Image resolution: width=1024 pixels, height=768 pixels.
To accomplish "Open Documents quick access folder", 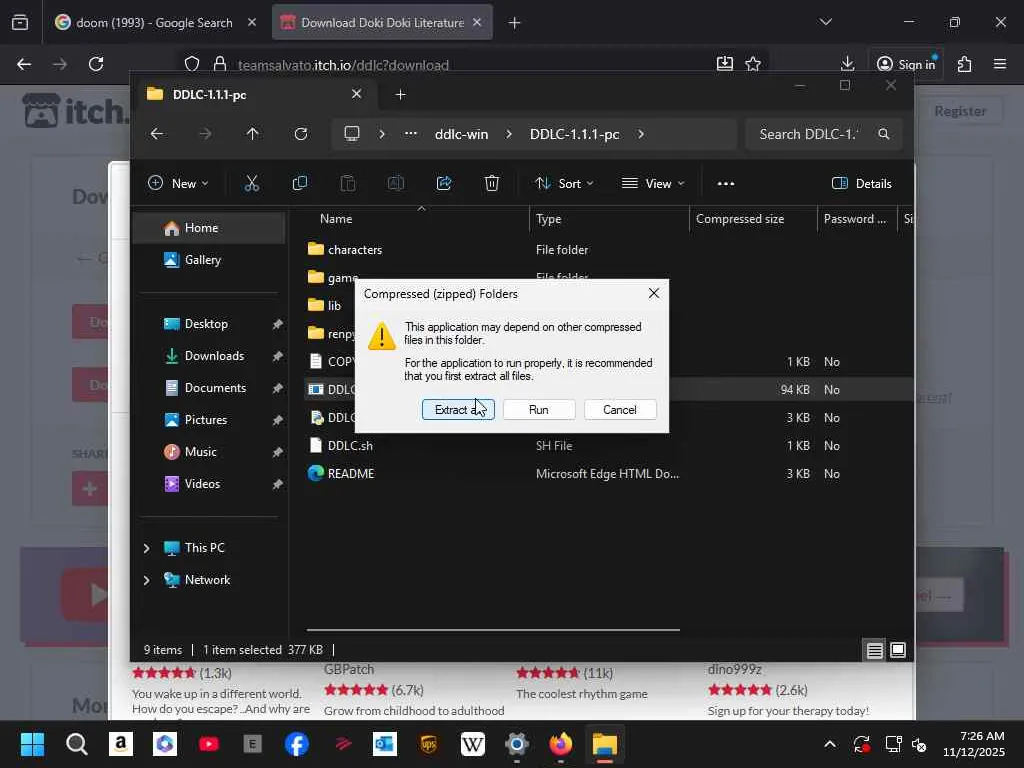I will (x=209, y=388).
